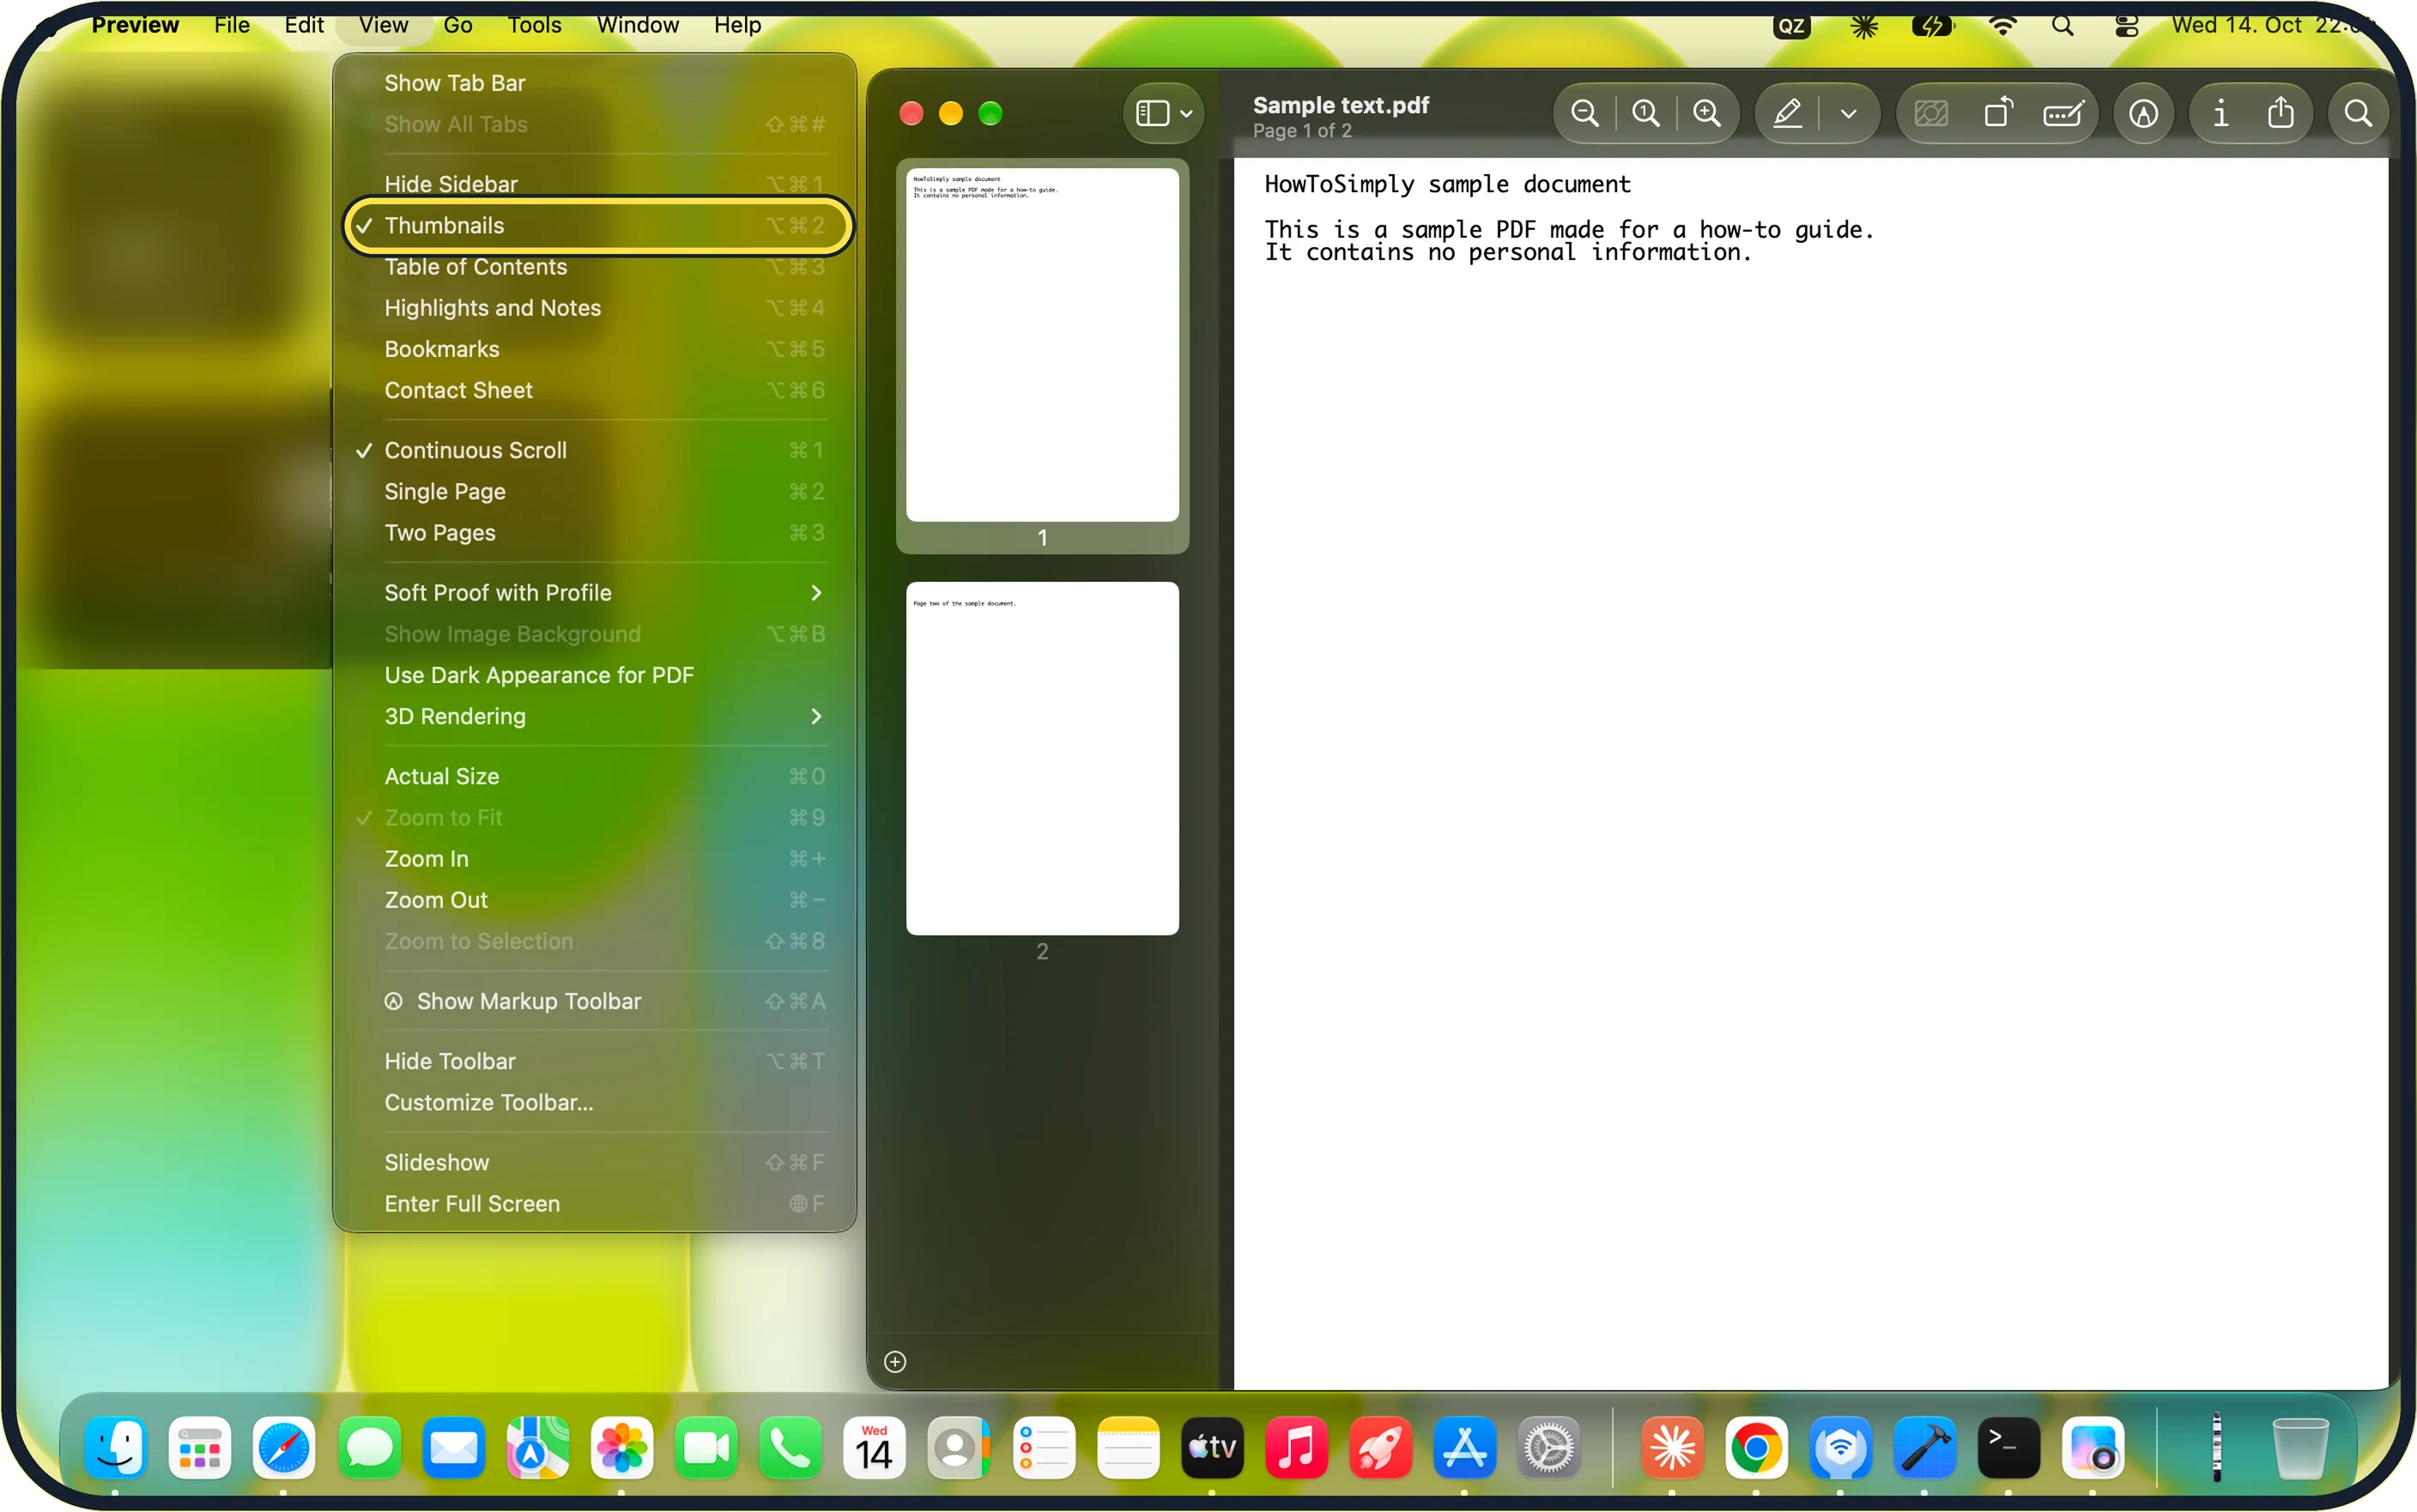2417x1512 pixels.
Task: Click the form filling toolbar icon
Action: (2064, 113)
